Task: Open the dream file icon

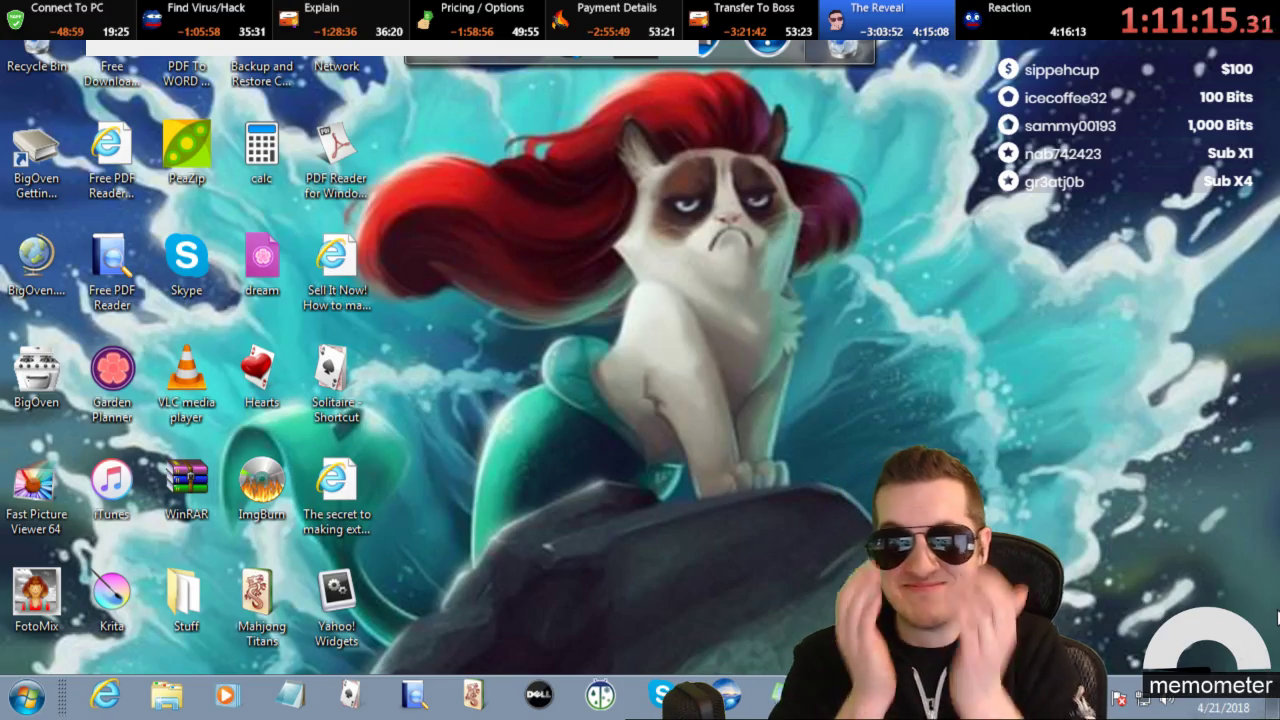Action: tap(261, 265)
